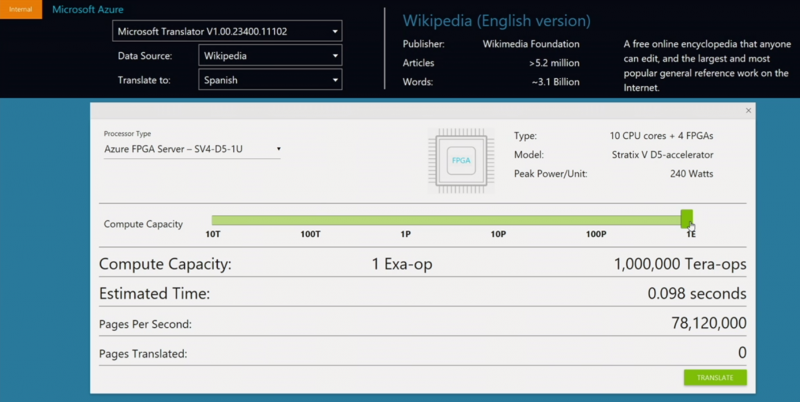This screenshot has width=800, height=402.
Task: Click the Pages Translated 0 value
Action: coord(742,353)
